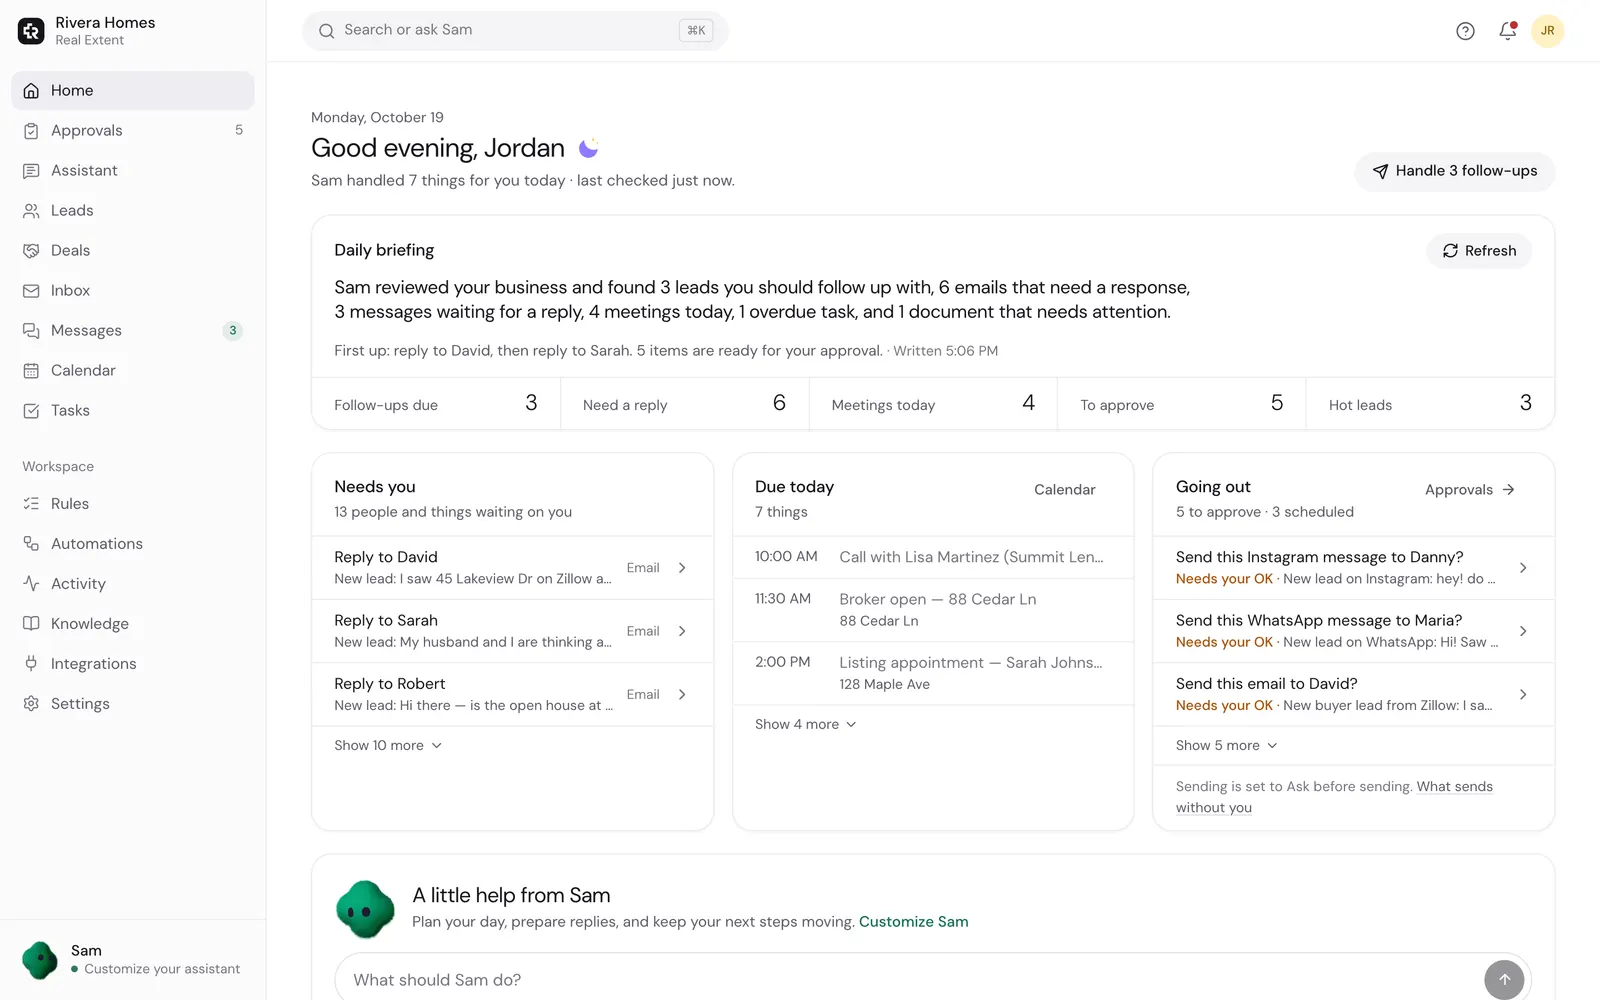Expand Show 10 more in Needs you
Viewport: 1600px width, 1000px height.
[388, 746]
